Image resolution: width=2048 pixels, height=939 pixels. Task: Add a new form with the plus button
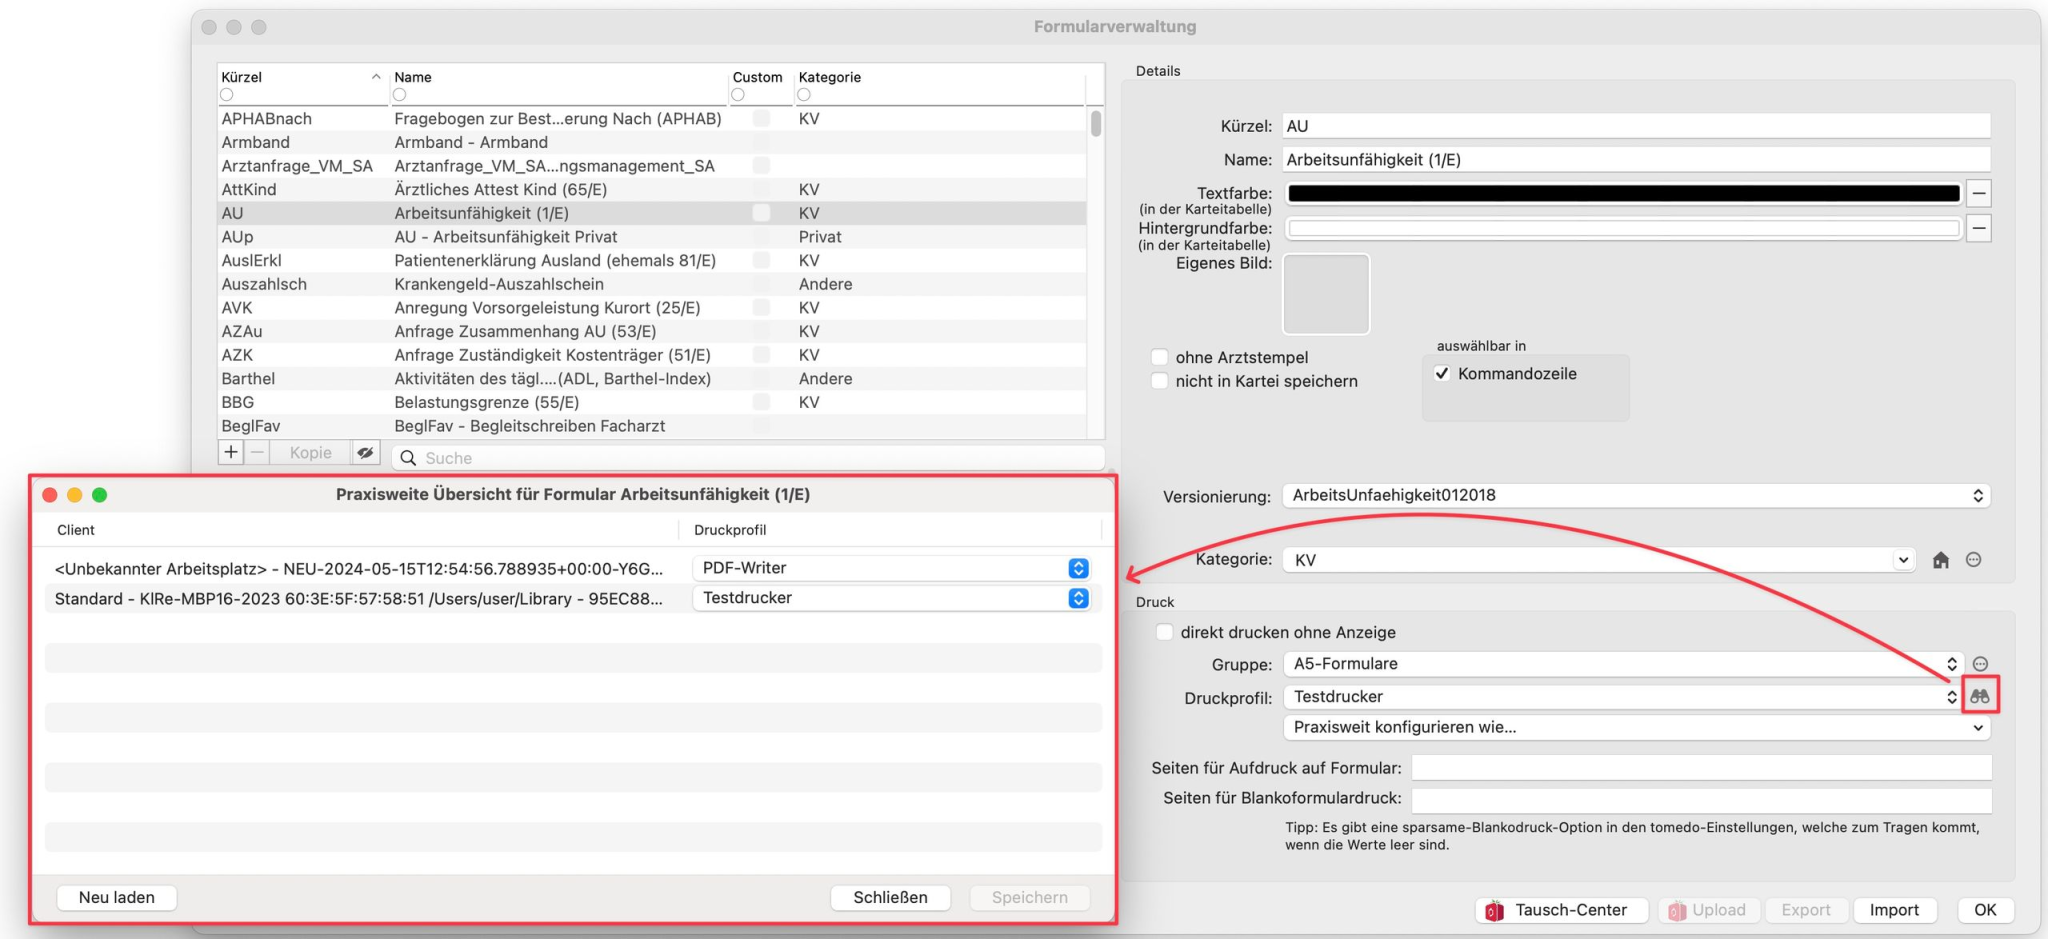point(231,452)
